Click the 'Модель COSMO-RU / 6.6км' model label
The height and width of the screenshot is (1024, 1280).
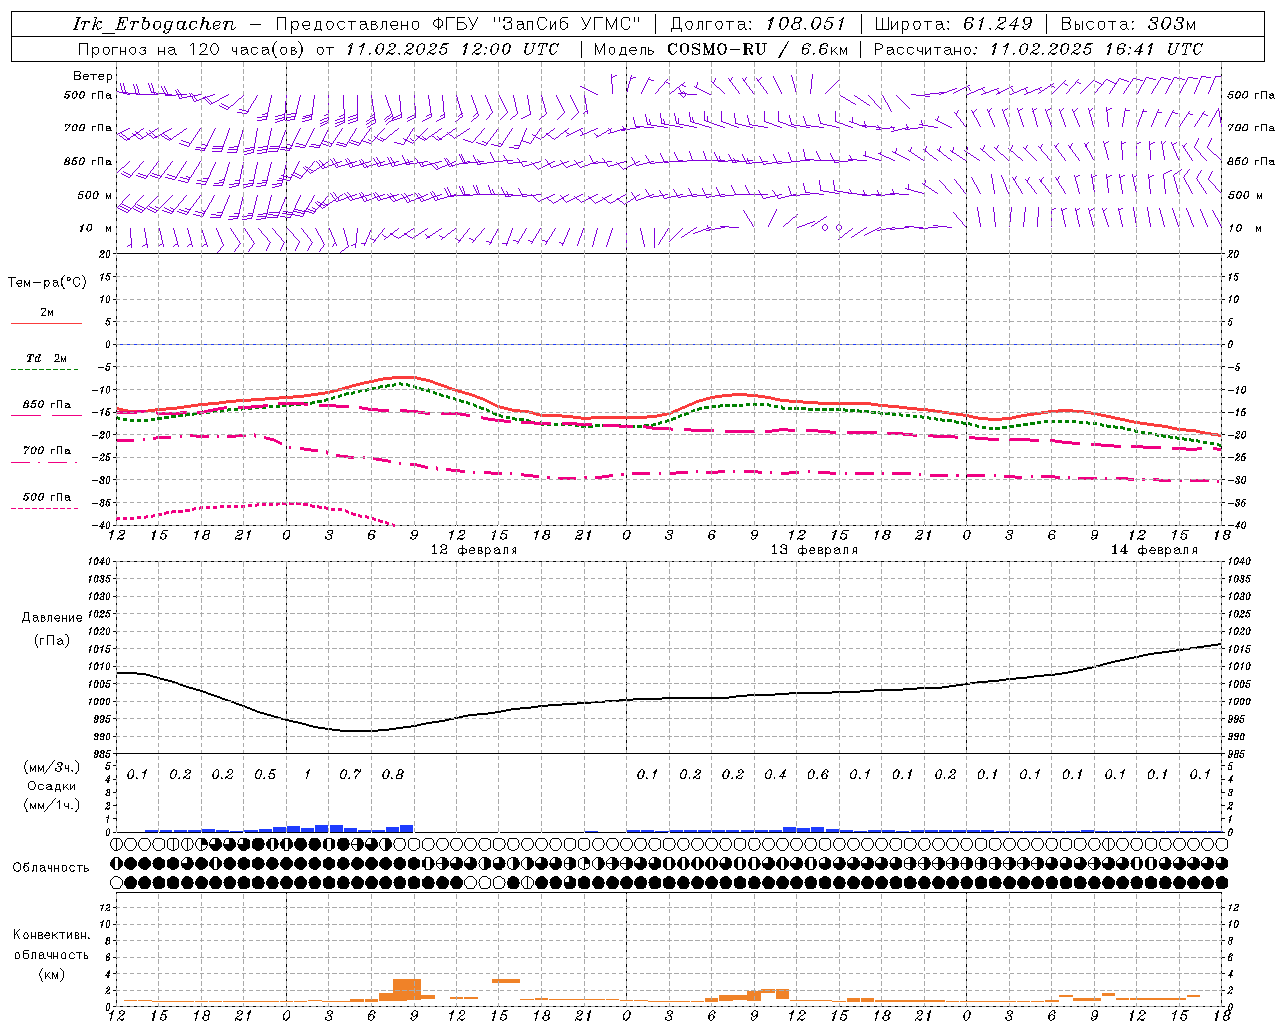[721, 49]
